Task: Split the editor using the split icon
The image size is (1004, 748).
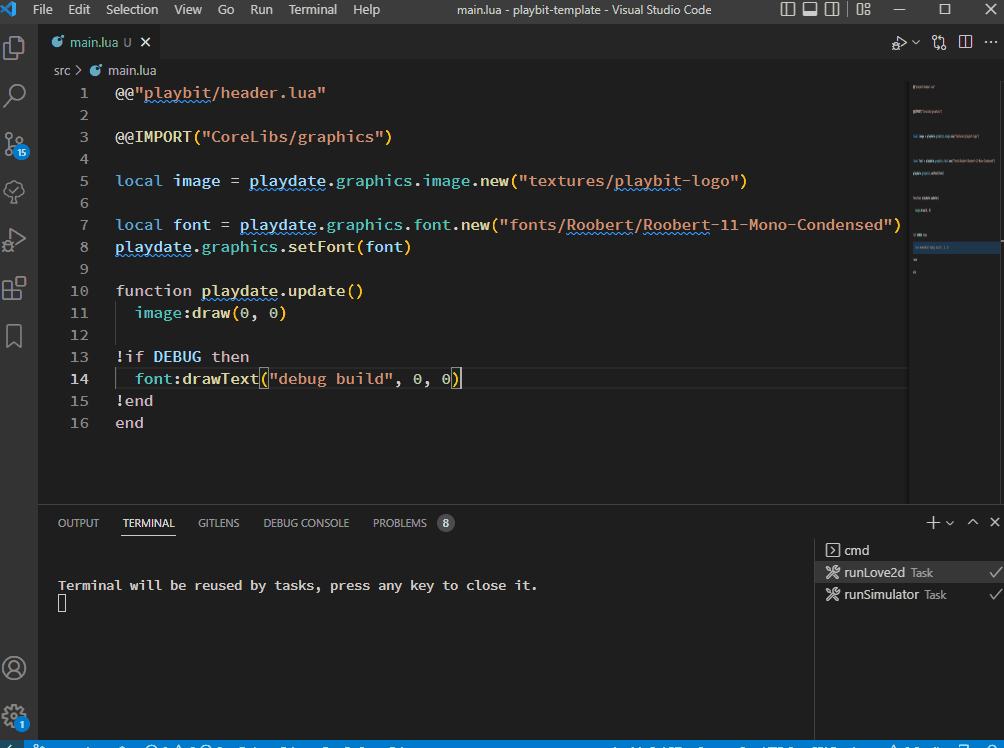Action: pyautogui.click(x=965, y=42)
